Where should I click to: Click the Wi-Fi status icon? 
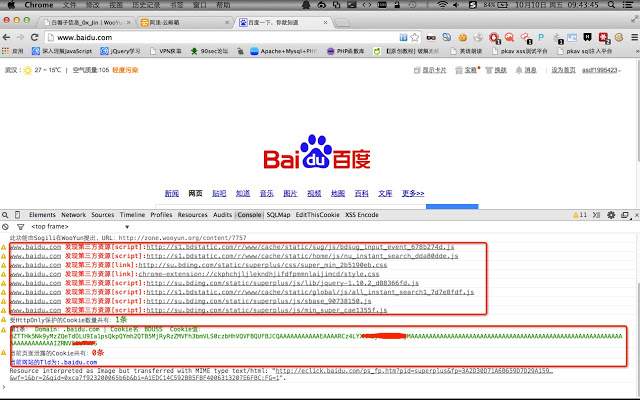[x=442, y=5]
